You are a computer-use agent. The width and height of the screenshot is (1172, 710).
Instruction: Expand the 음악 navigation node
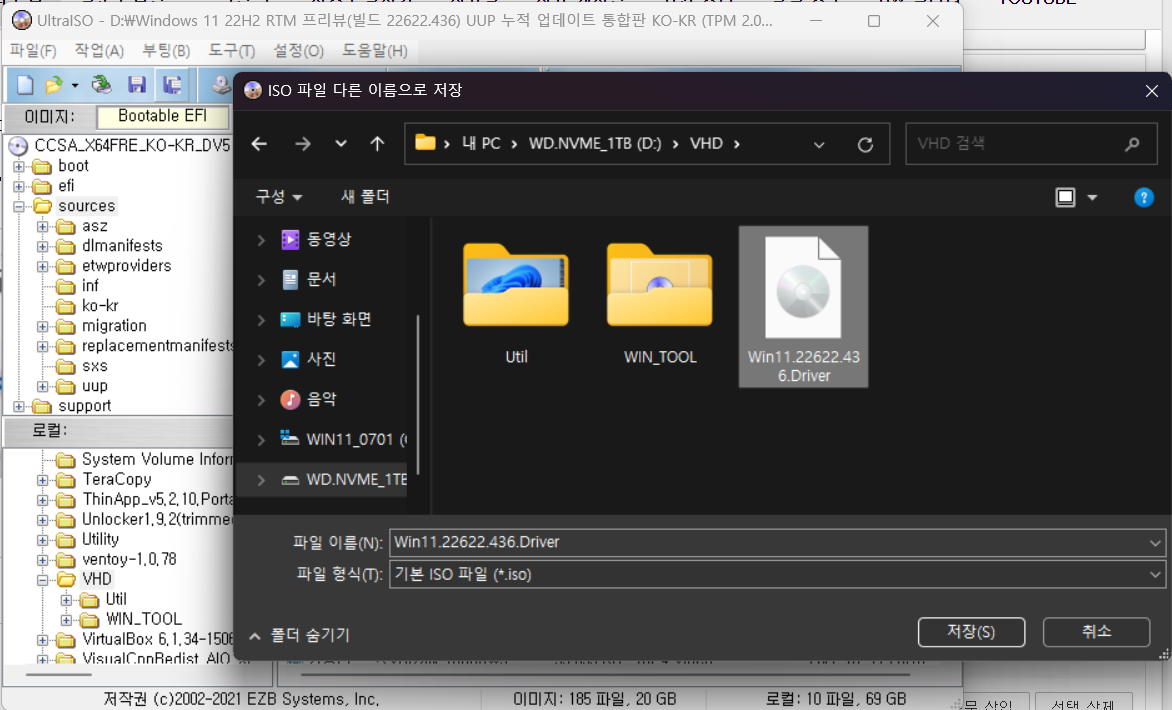pyautogui.click(x=261, y=400)
